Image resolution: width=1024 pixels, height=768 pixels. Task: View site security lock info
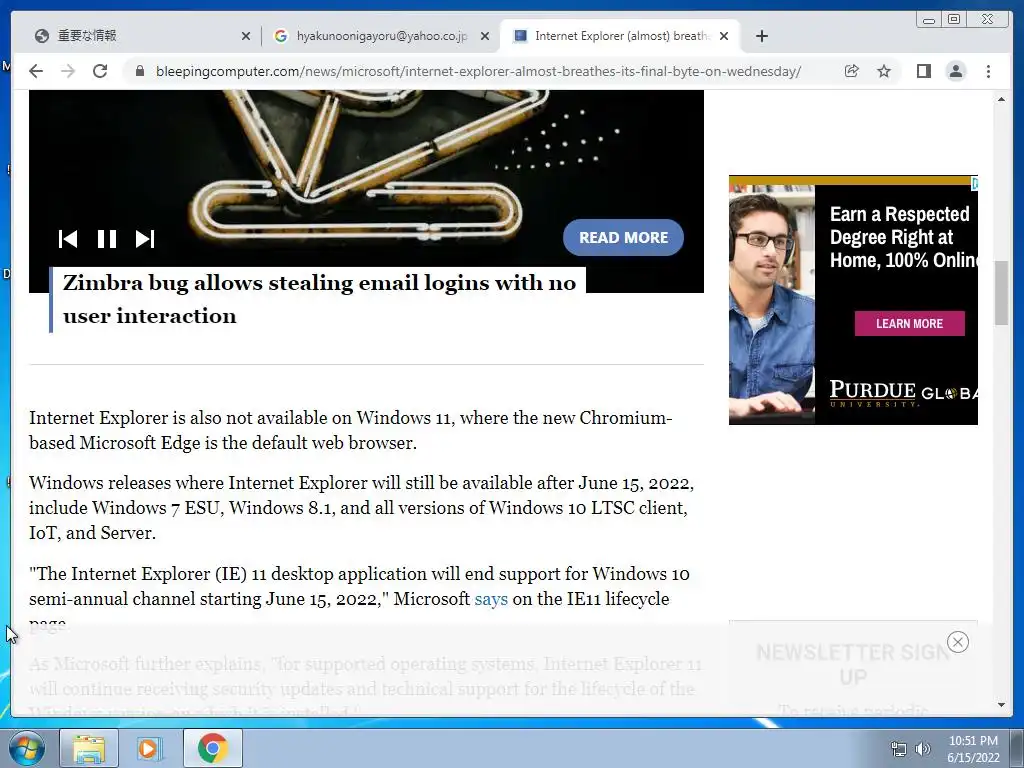140,71
